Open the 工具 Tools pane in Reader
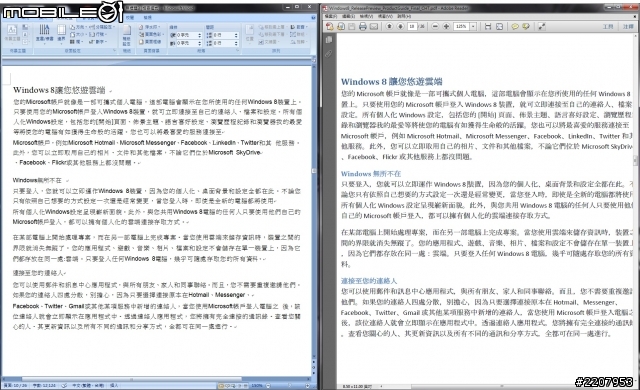Screen dimensions: 640x390 point(608,27)
